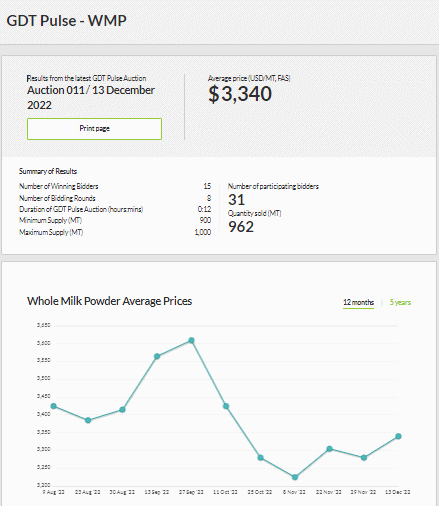Click 'Number of Bidding Rounds' row label
This screenshot has width=439, height=506.
coord(57,198)
